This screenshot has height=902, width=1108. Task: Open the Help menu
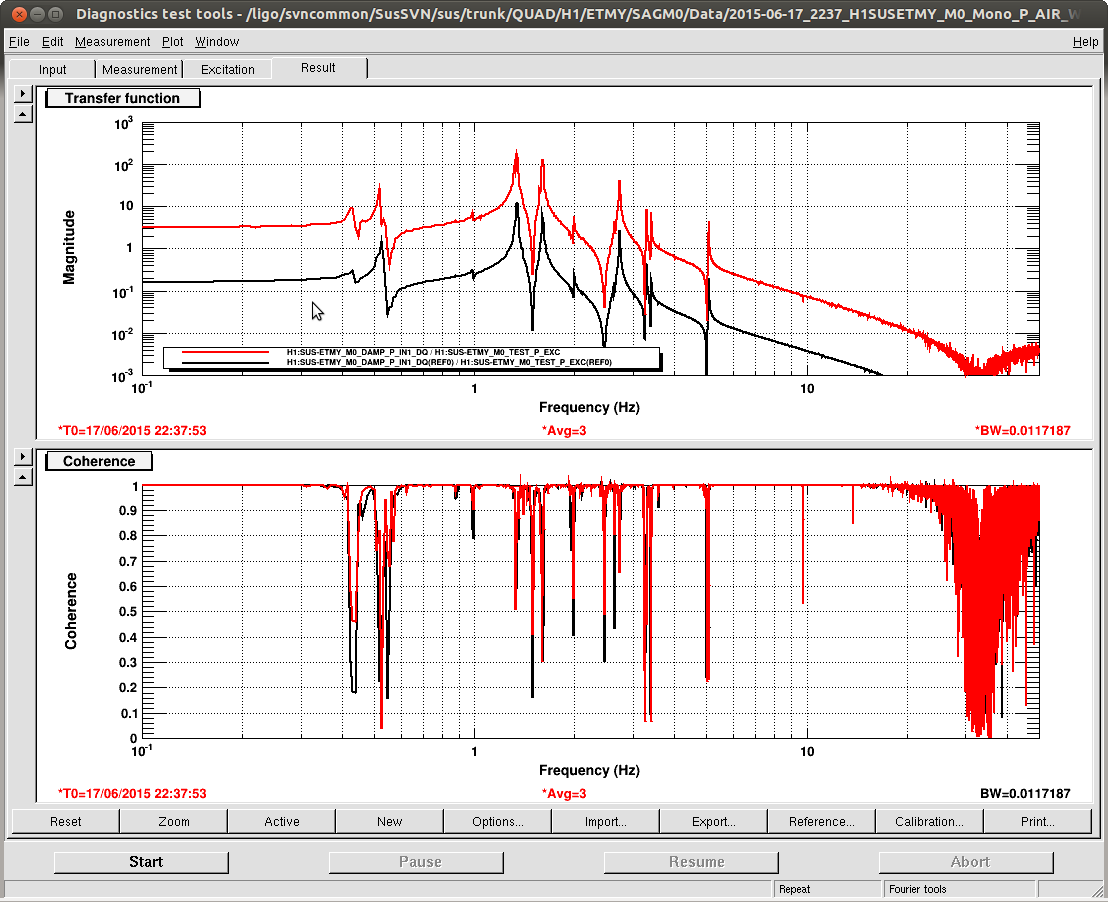tap(1085, 42)
